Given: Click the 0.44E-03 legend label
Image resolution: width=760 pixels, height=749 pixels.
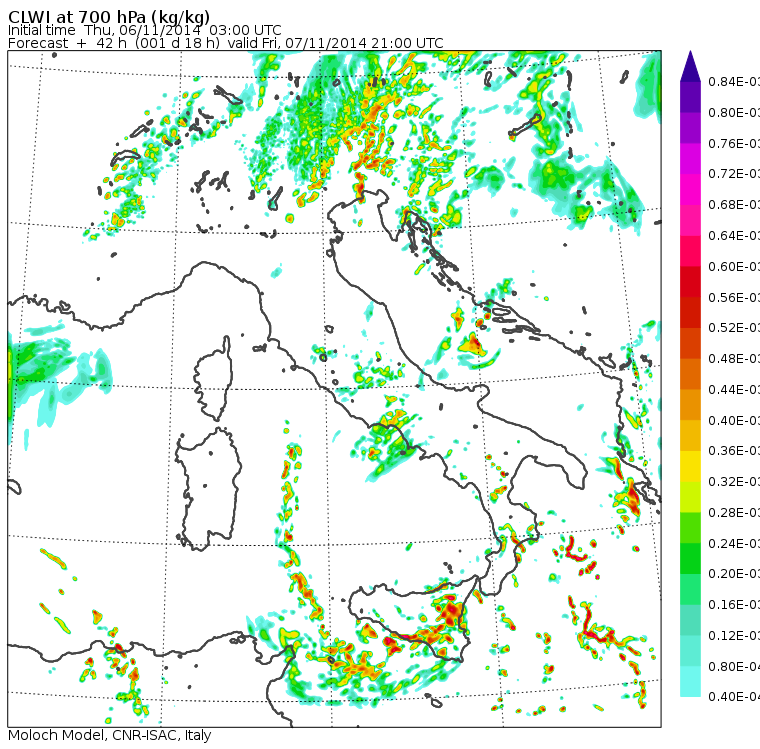Looking at the screenshot, I should (x=734, y=390).
